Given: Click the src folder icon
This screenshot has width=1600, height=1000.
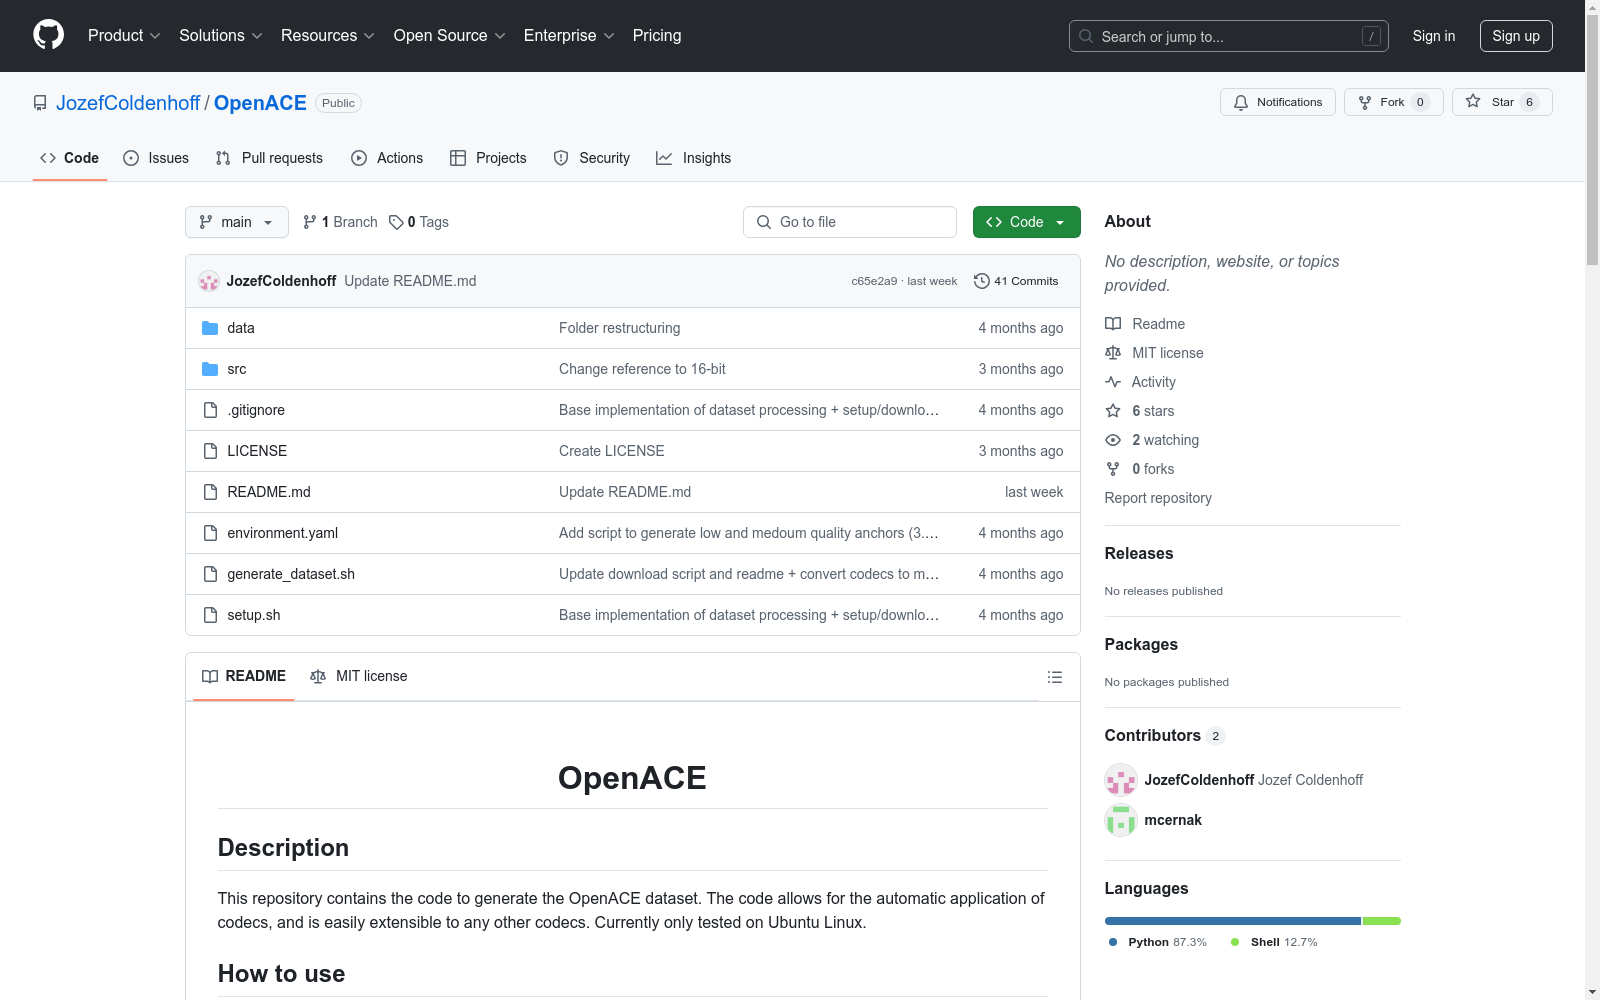Looking at the screenshot, I should pos(210,369).
